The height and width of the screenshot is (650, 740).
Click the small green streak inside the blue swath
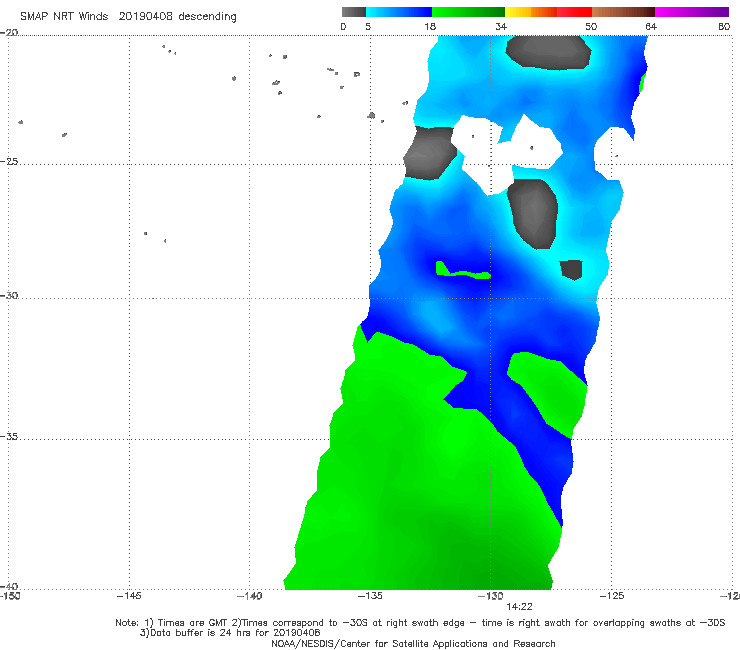point(462,271)
